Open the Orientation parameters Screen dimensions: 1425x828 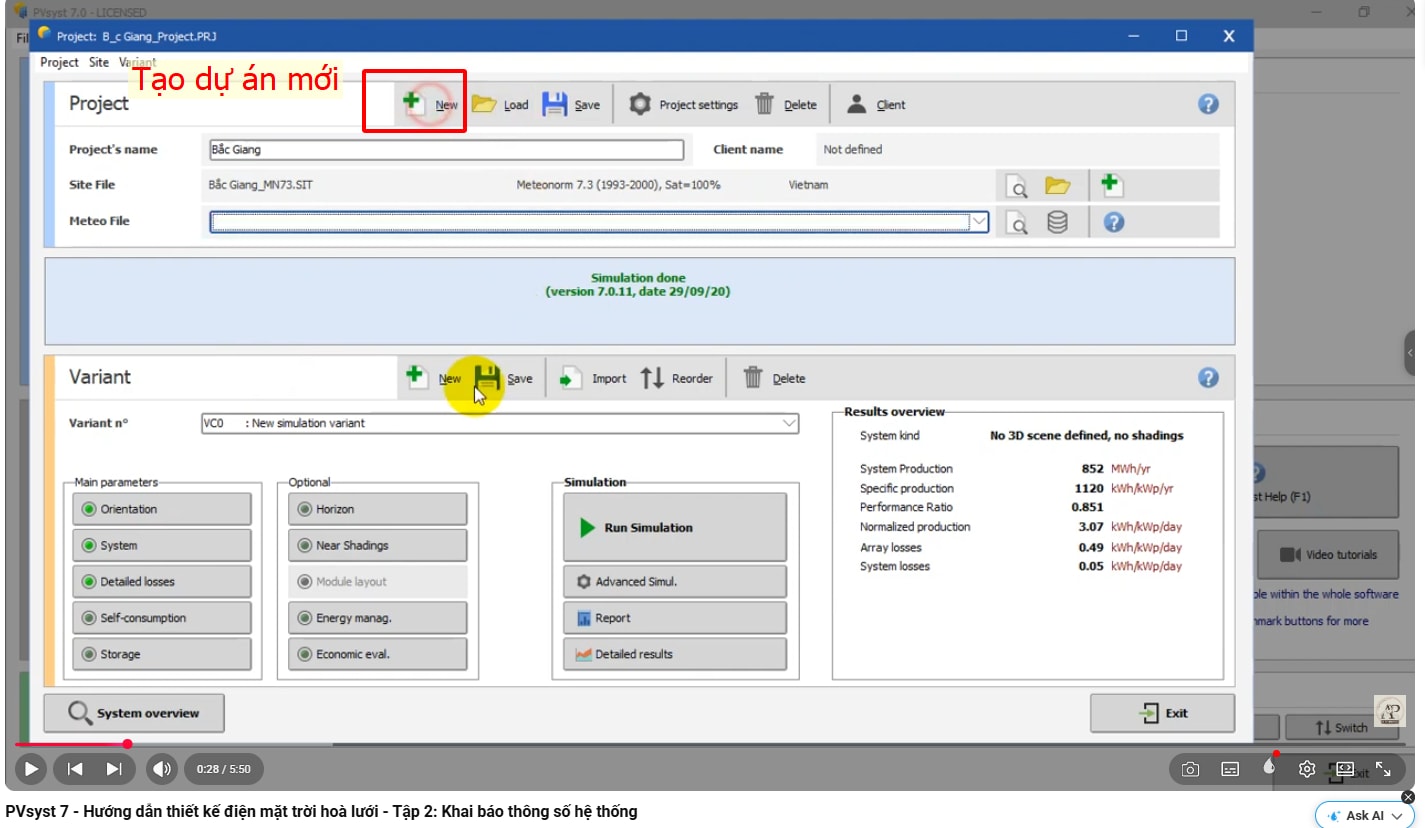tap(161, 509)
